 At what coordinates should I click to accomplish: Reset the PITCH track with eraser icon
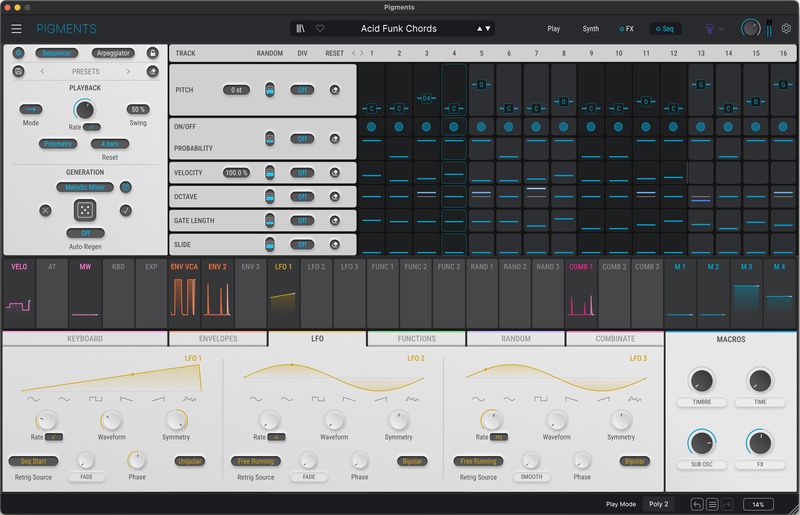pos(335,90)
